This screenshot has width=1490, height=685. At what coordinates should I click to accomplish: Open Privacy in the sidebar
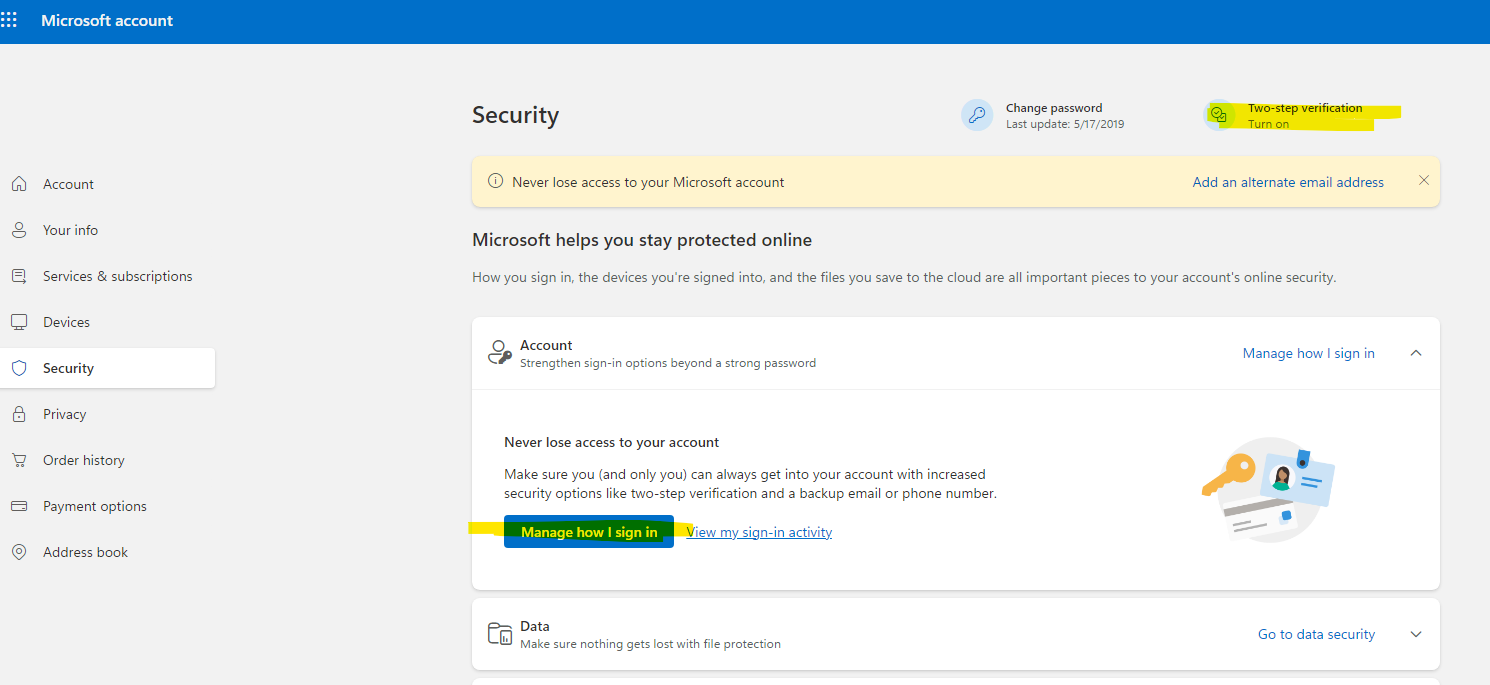[x=64, y=414]
